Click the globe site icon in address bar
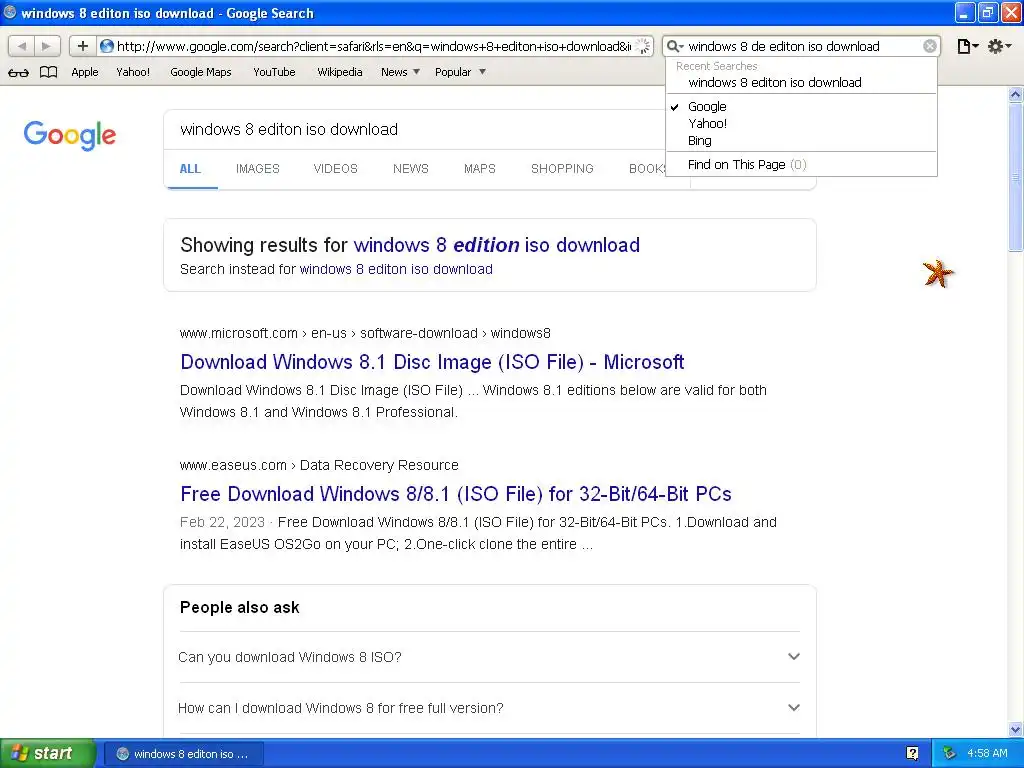This screenshot has width=1024, height=768. [106, 46]
